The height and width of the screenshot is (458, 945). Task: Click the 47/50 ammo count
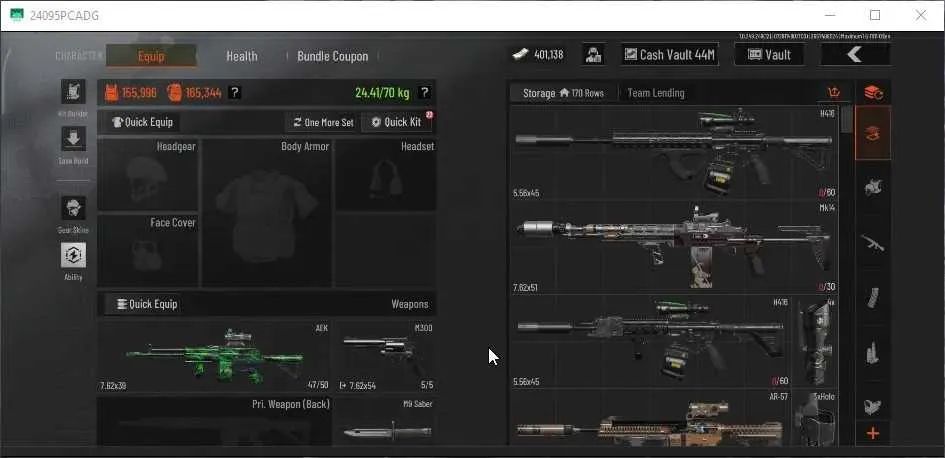(x=317, y=386)
